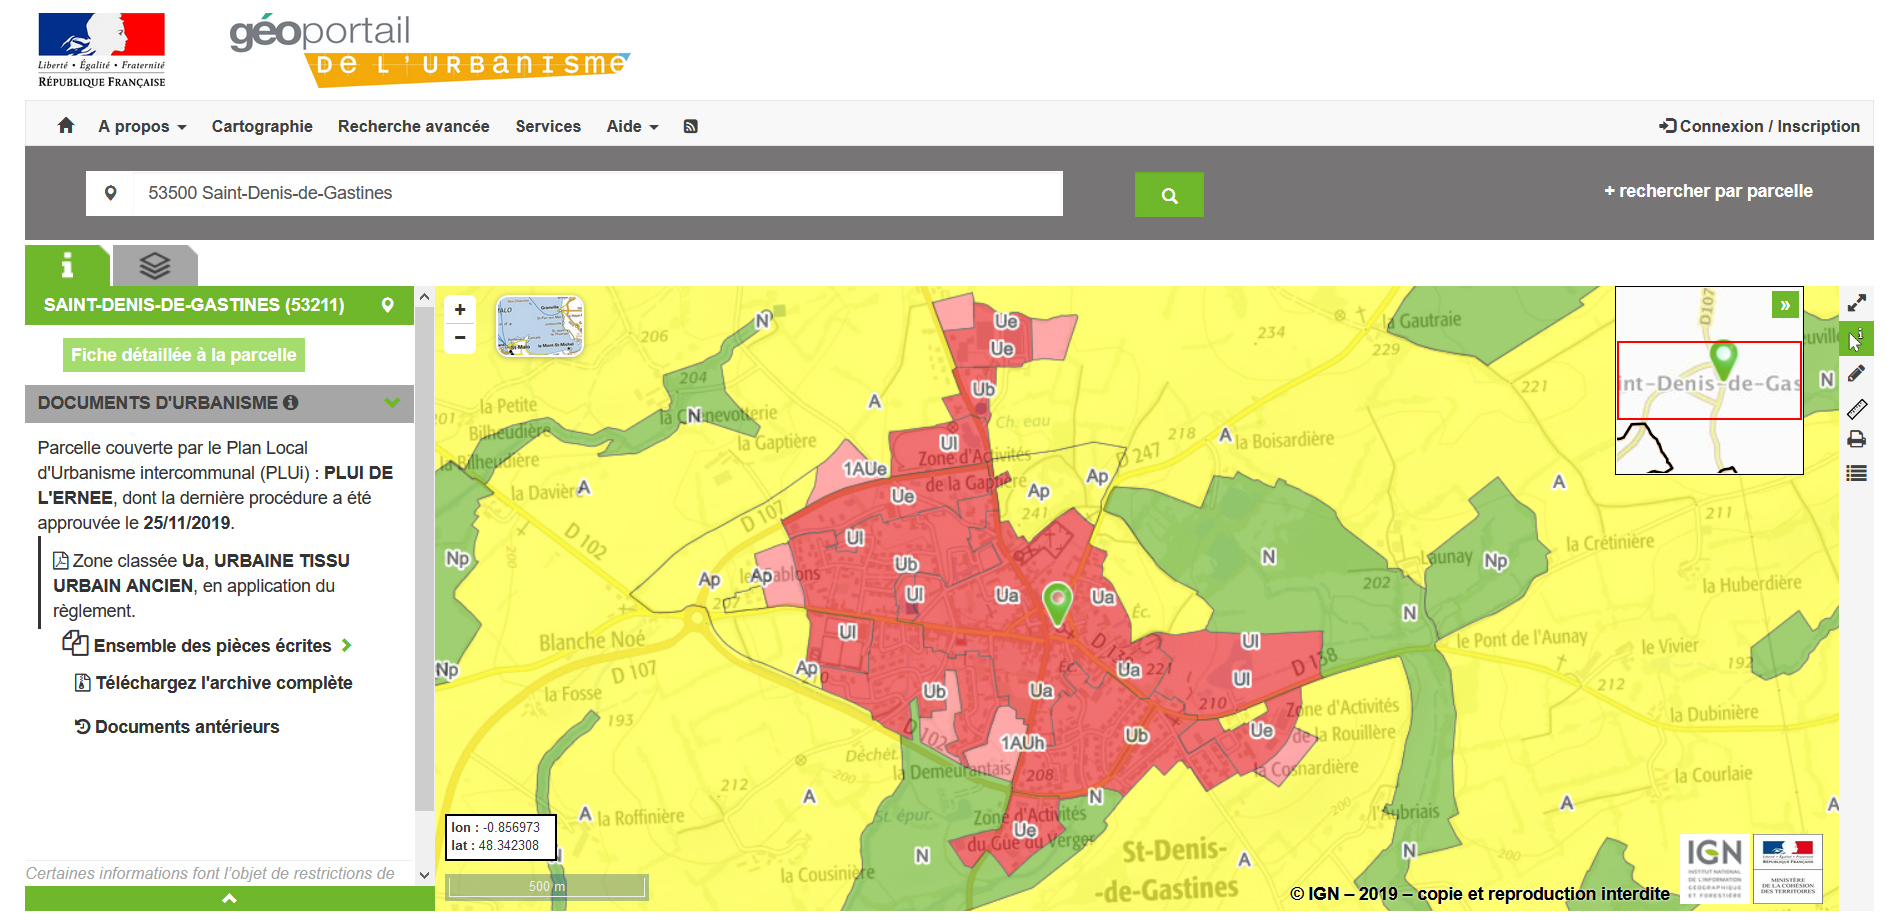Image resolution: width=1887 pixels, height=918 pixels.
Task: Click the address search input field
Action: click(598, 193)
